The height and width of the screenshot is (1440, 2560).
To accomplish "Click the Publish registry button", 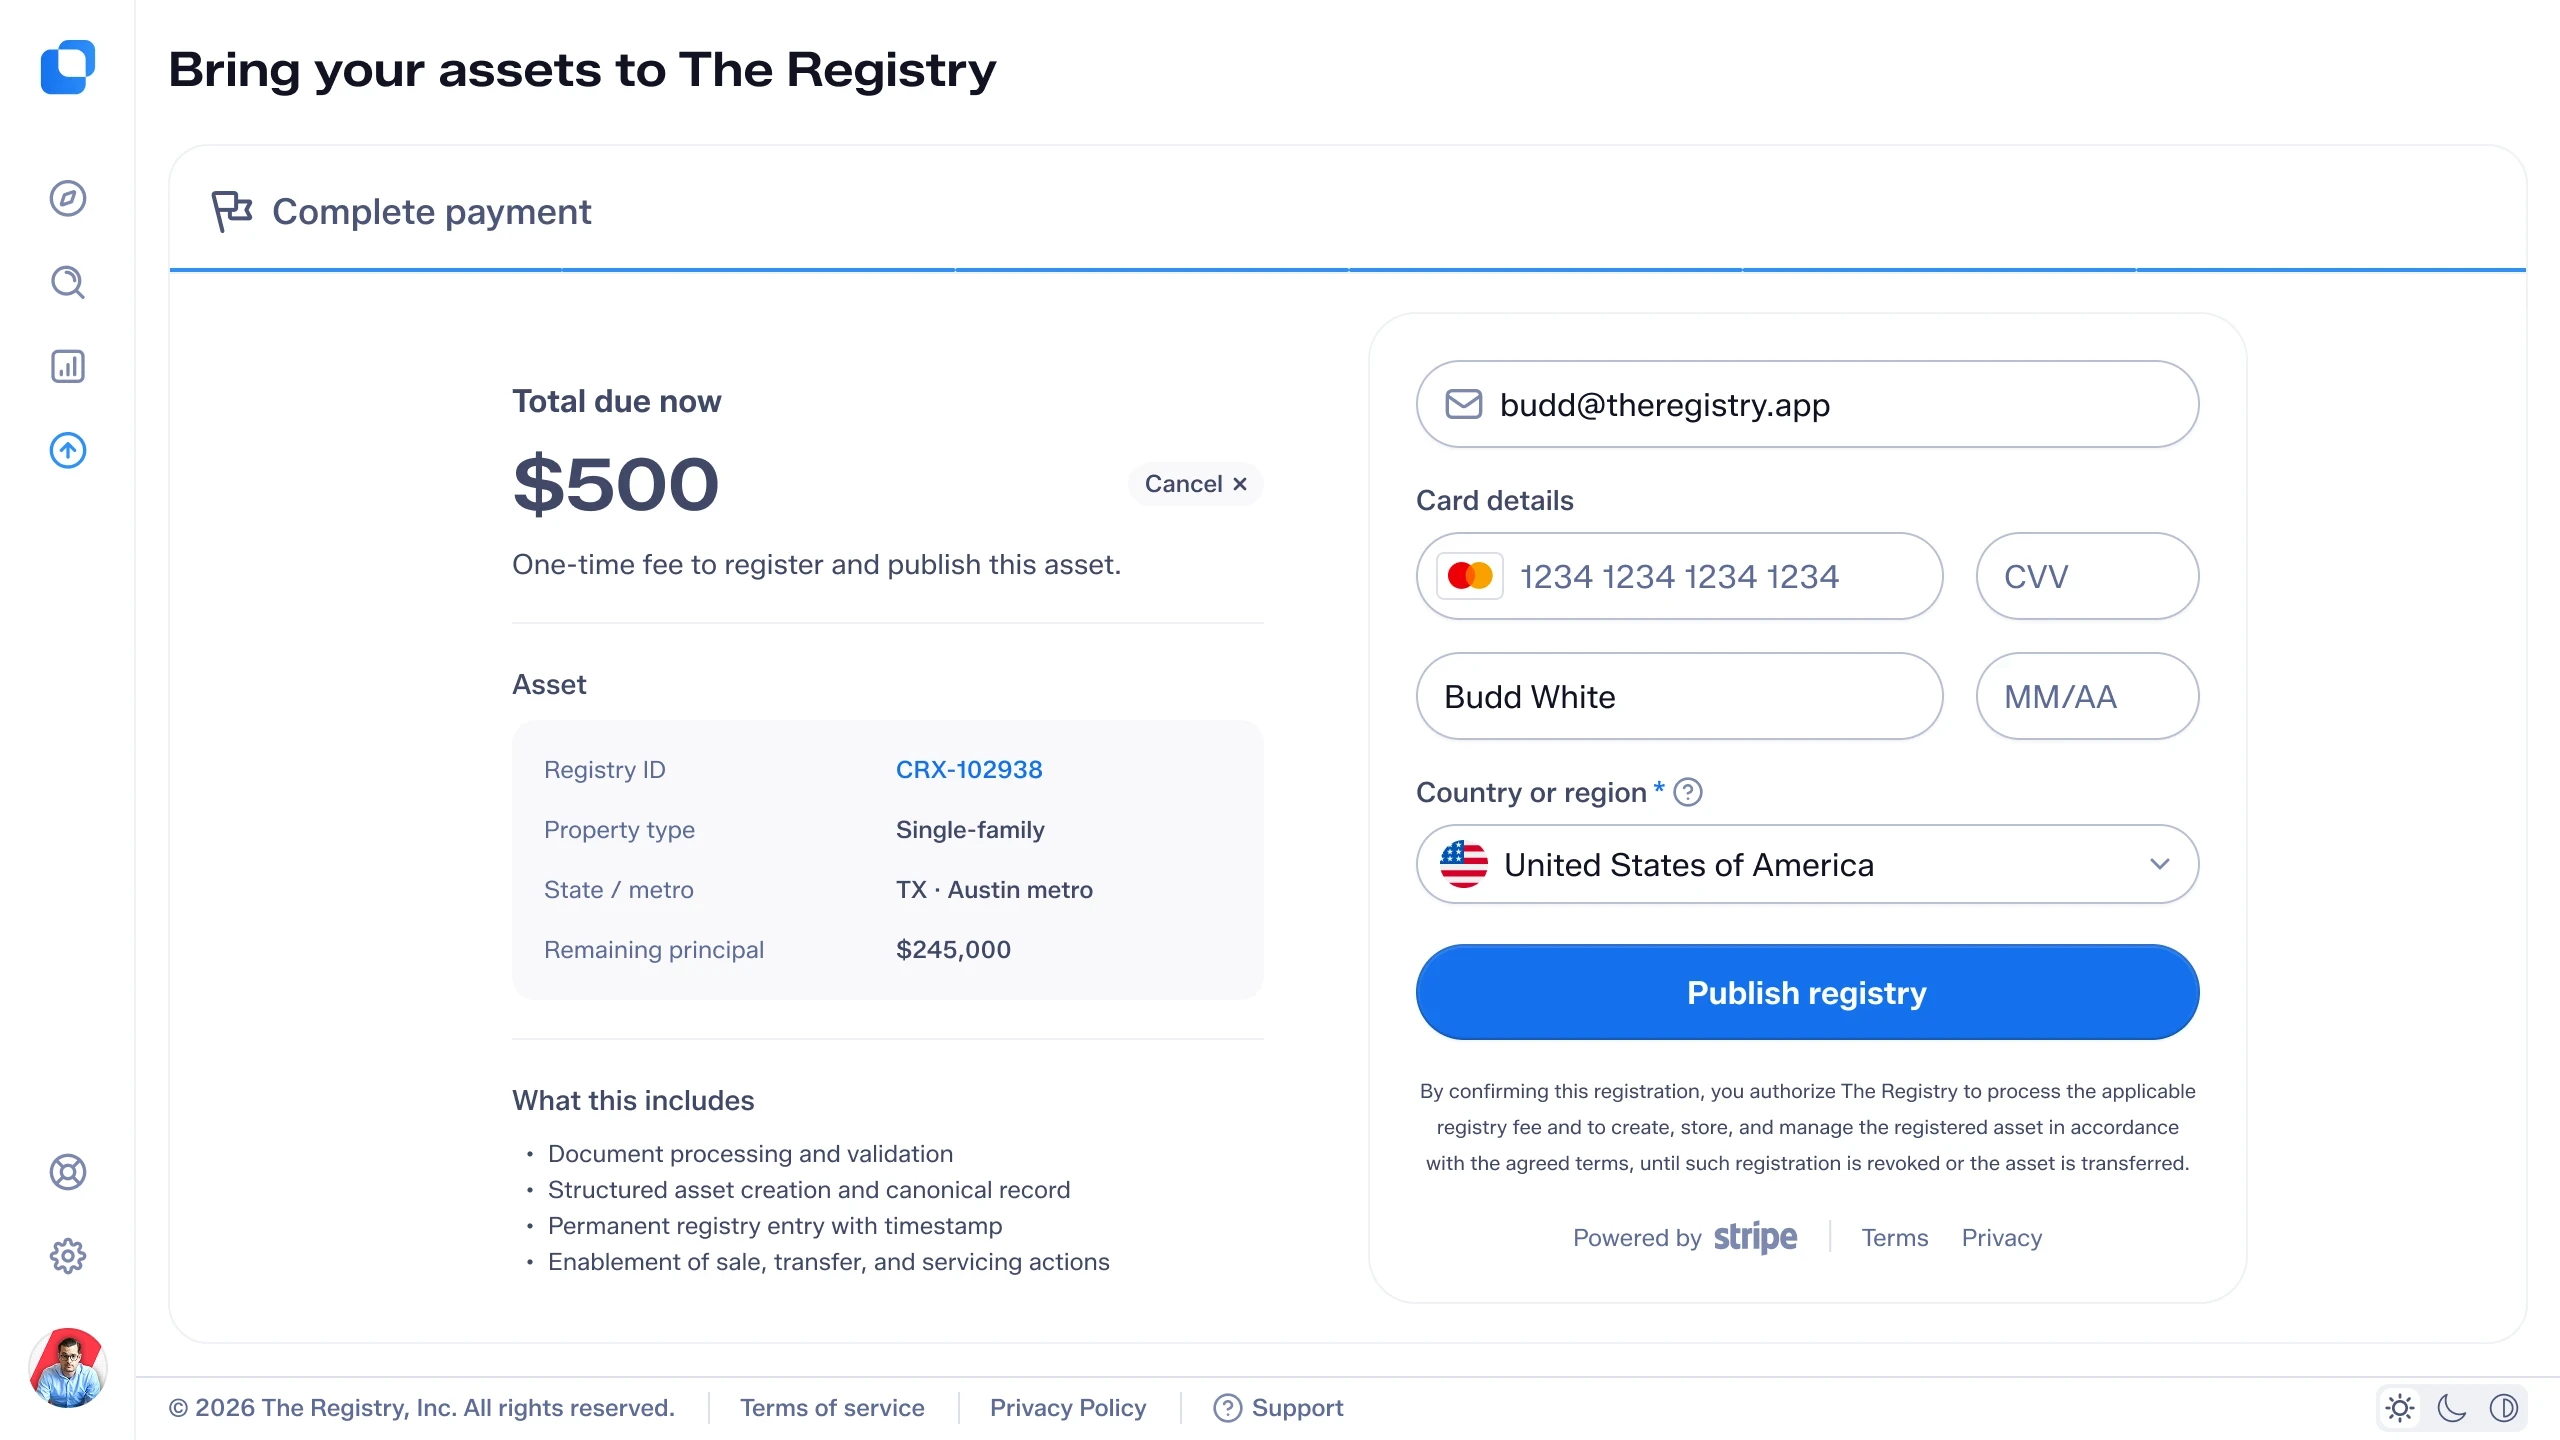I will 1807,992.
